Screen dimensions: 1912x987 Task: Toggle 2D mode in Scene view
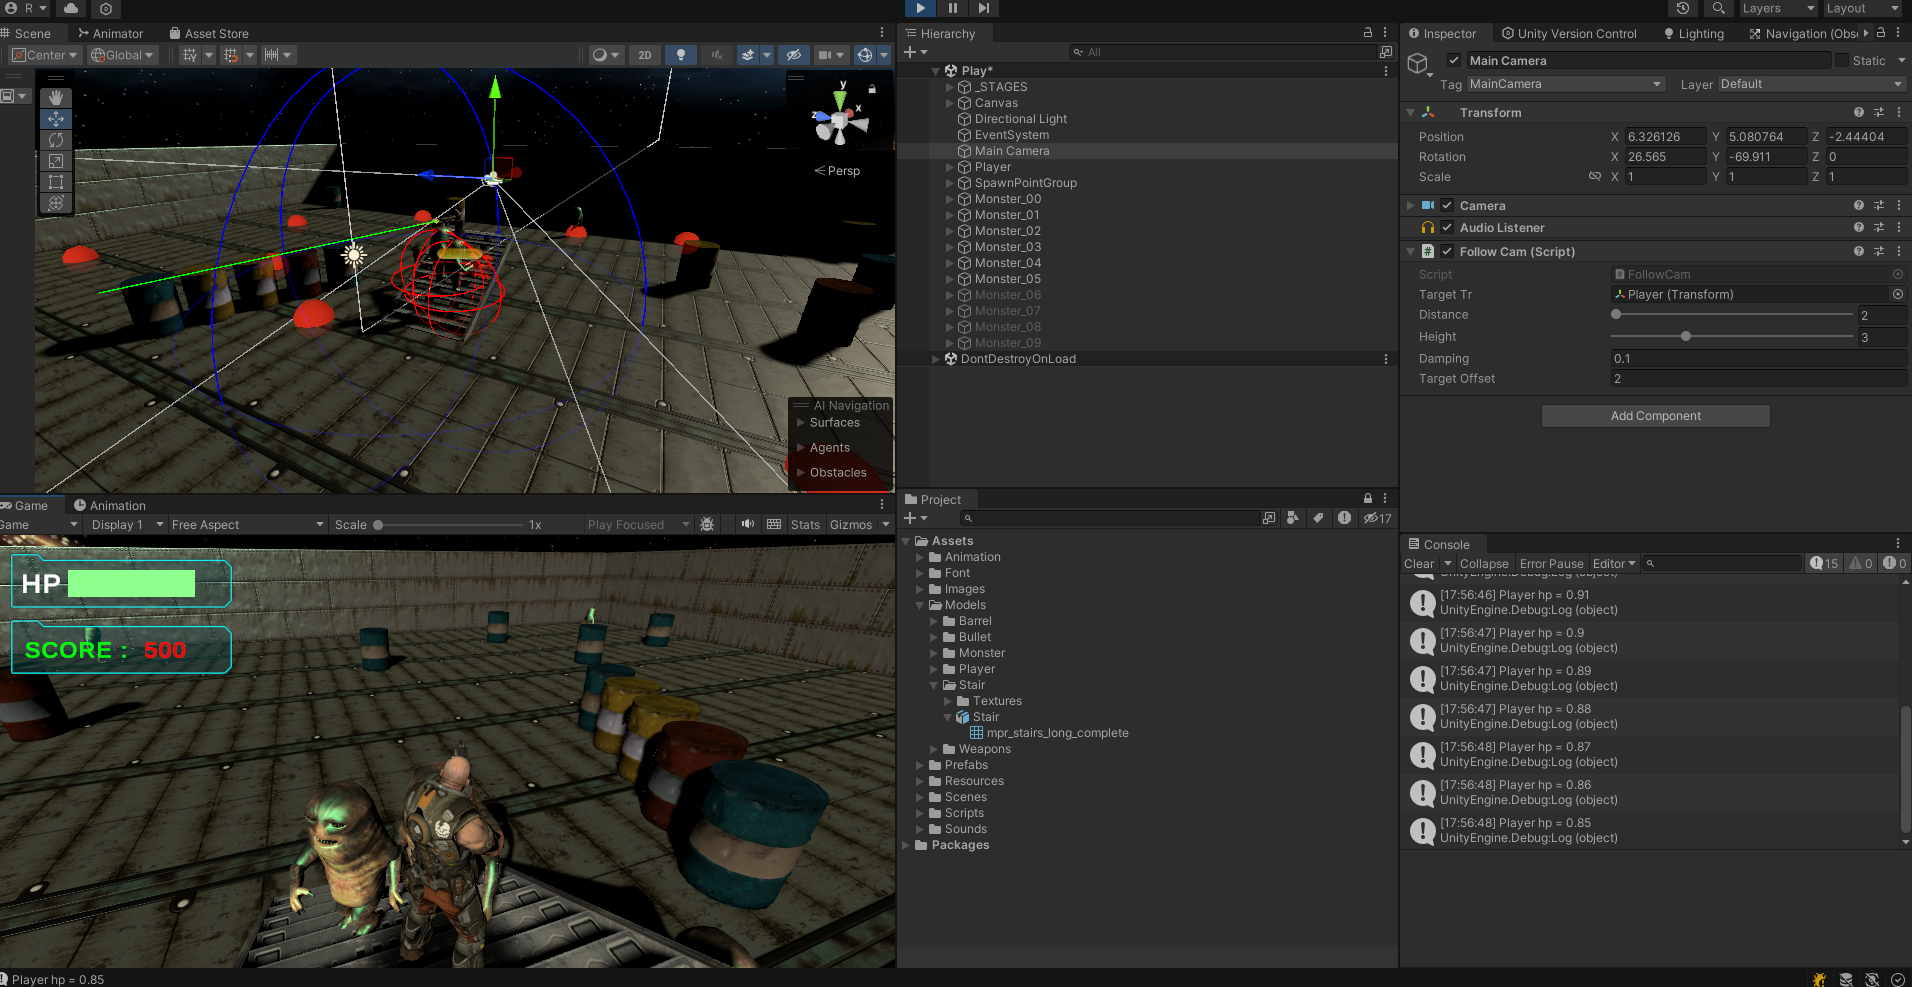(x=645, y=55)
